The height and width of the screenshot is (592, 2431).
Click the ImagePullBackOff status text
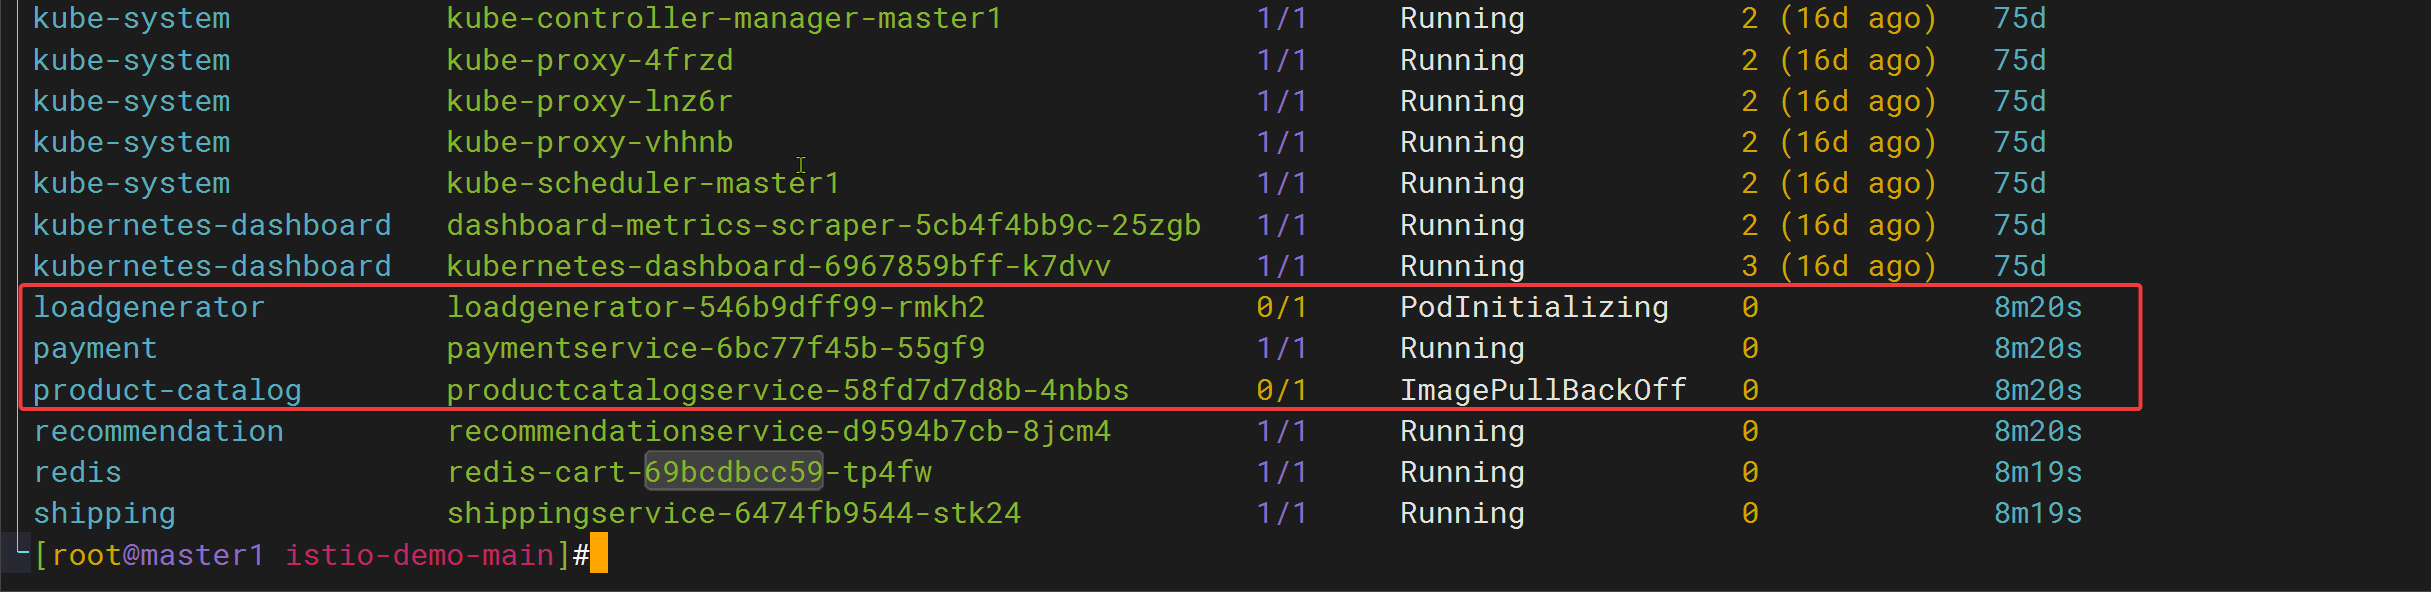click(1543, 390)
